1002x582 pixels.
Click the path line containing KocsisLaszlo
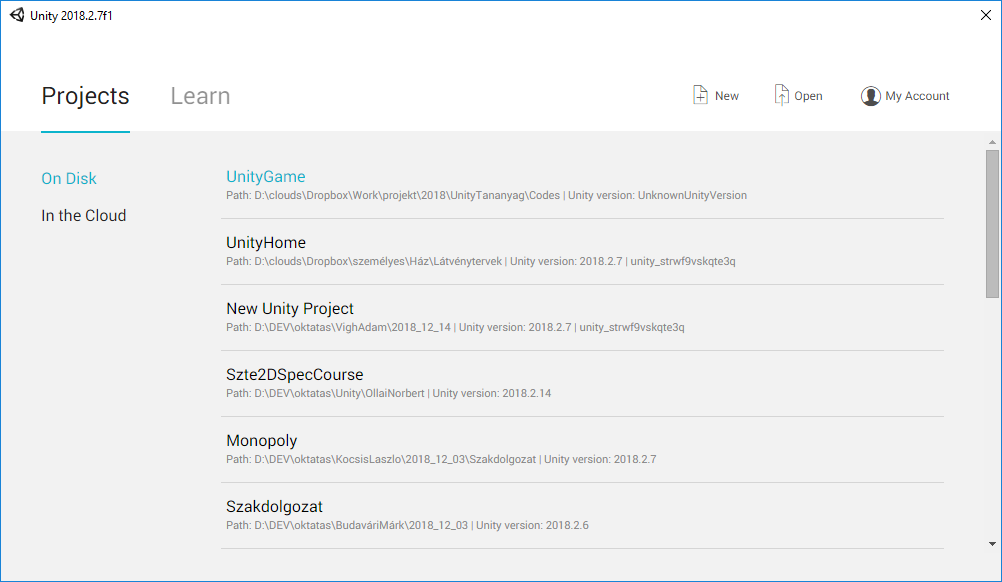click(441, 459)
